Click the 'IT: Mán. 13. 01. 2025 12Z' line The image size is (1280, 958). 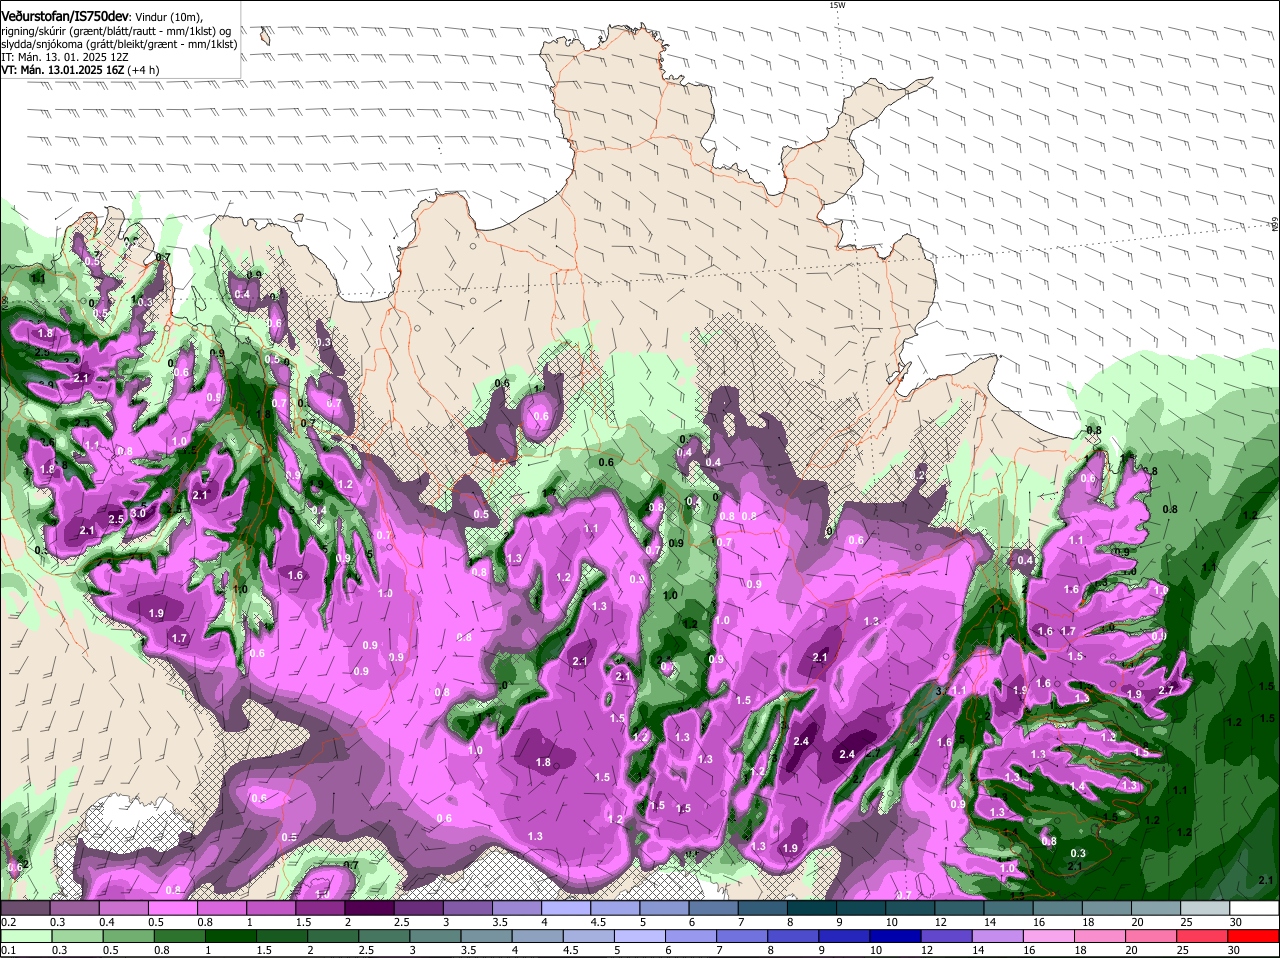click(65, 57)
